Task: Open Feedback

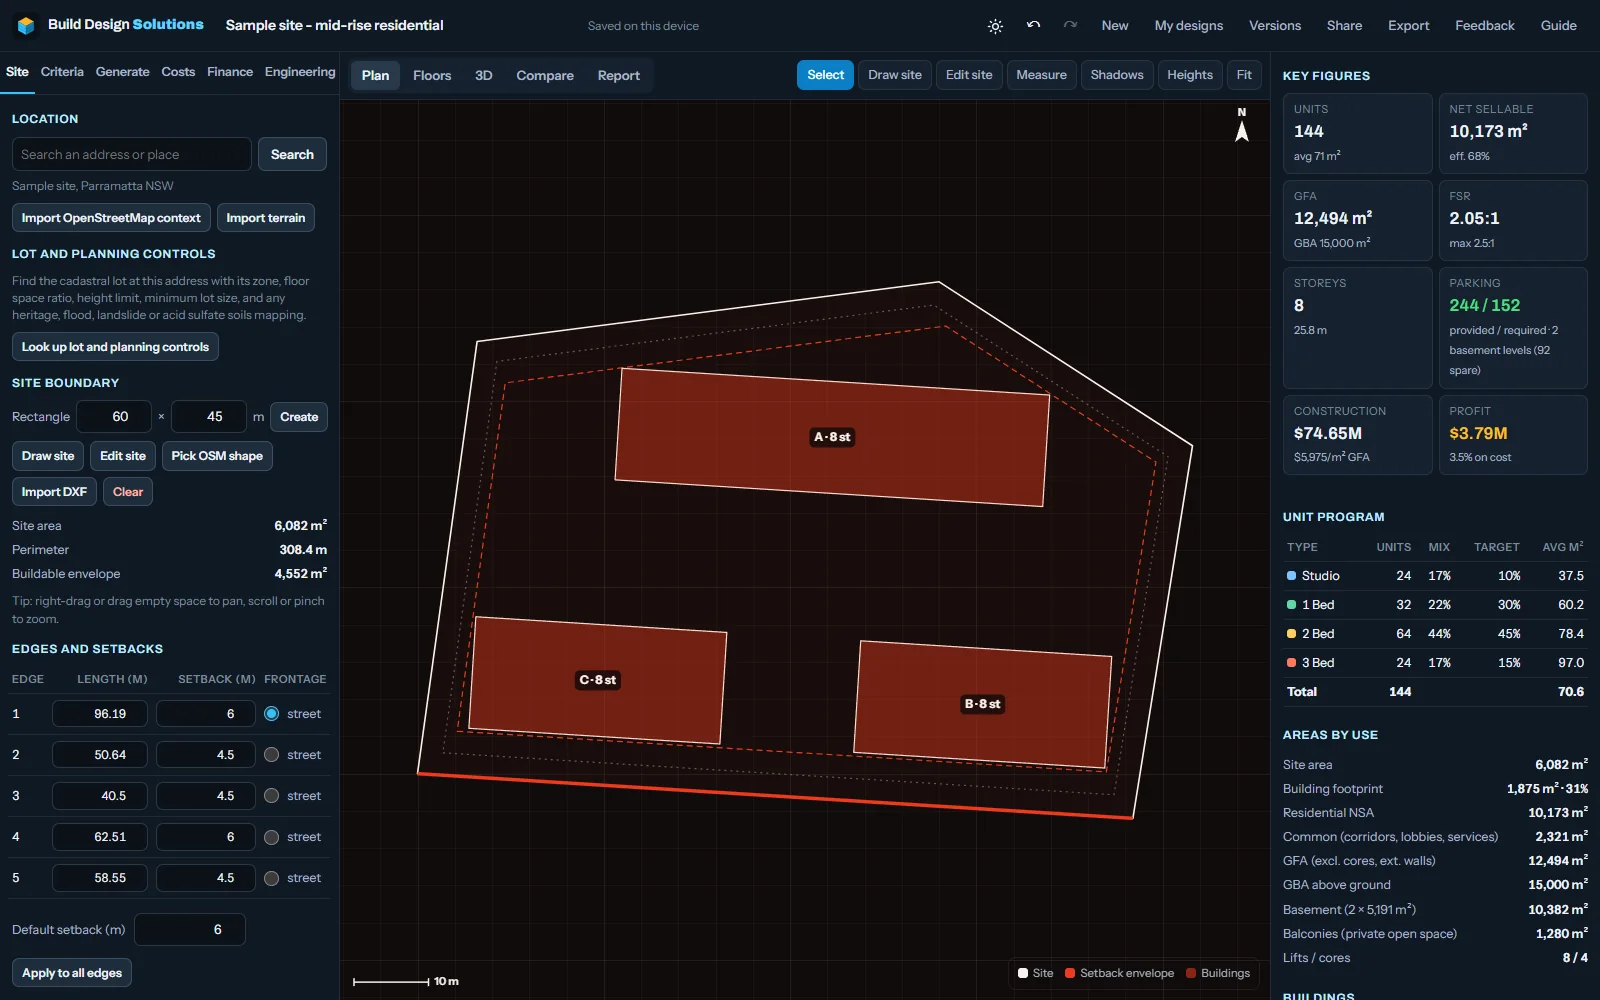Action: pyautogui.click(x=1484, y=26)
